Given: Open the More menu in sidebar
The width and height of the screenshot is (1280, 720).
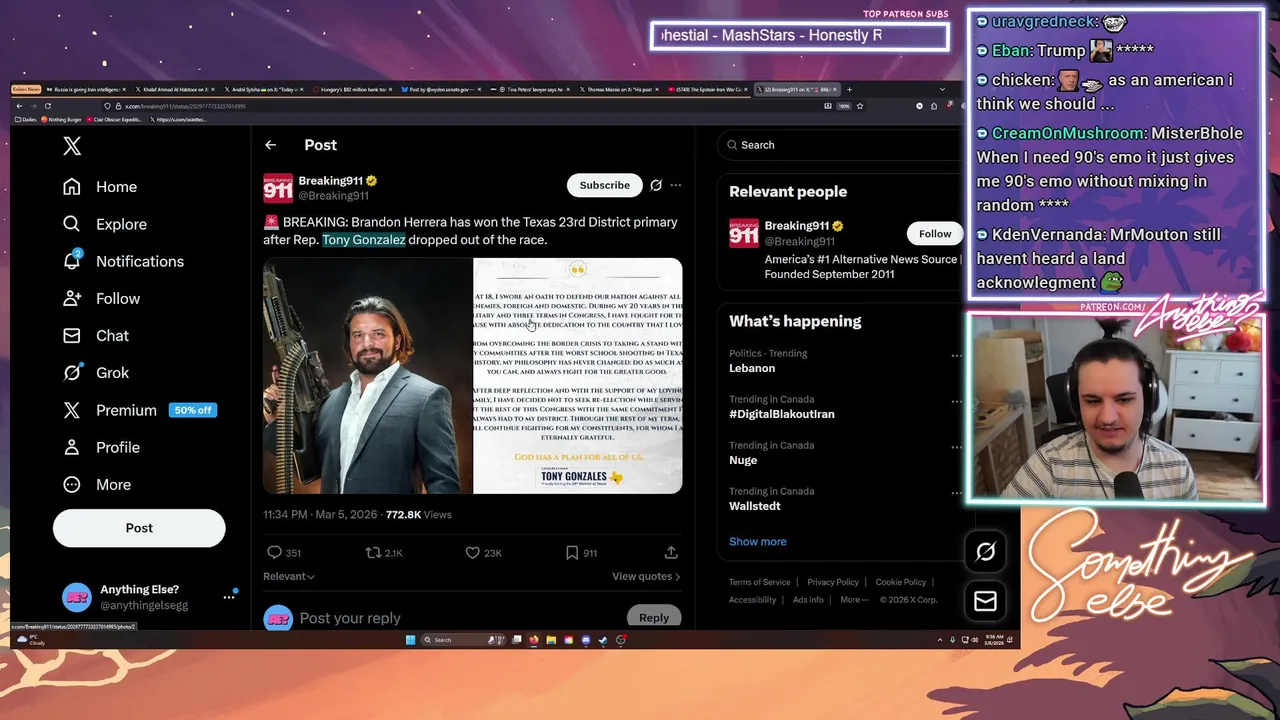Looking at the screenshot, I should (x=97, y=484).
